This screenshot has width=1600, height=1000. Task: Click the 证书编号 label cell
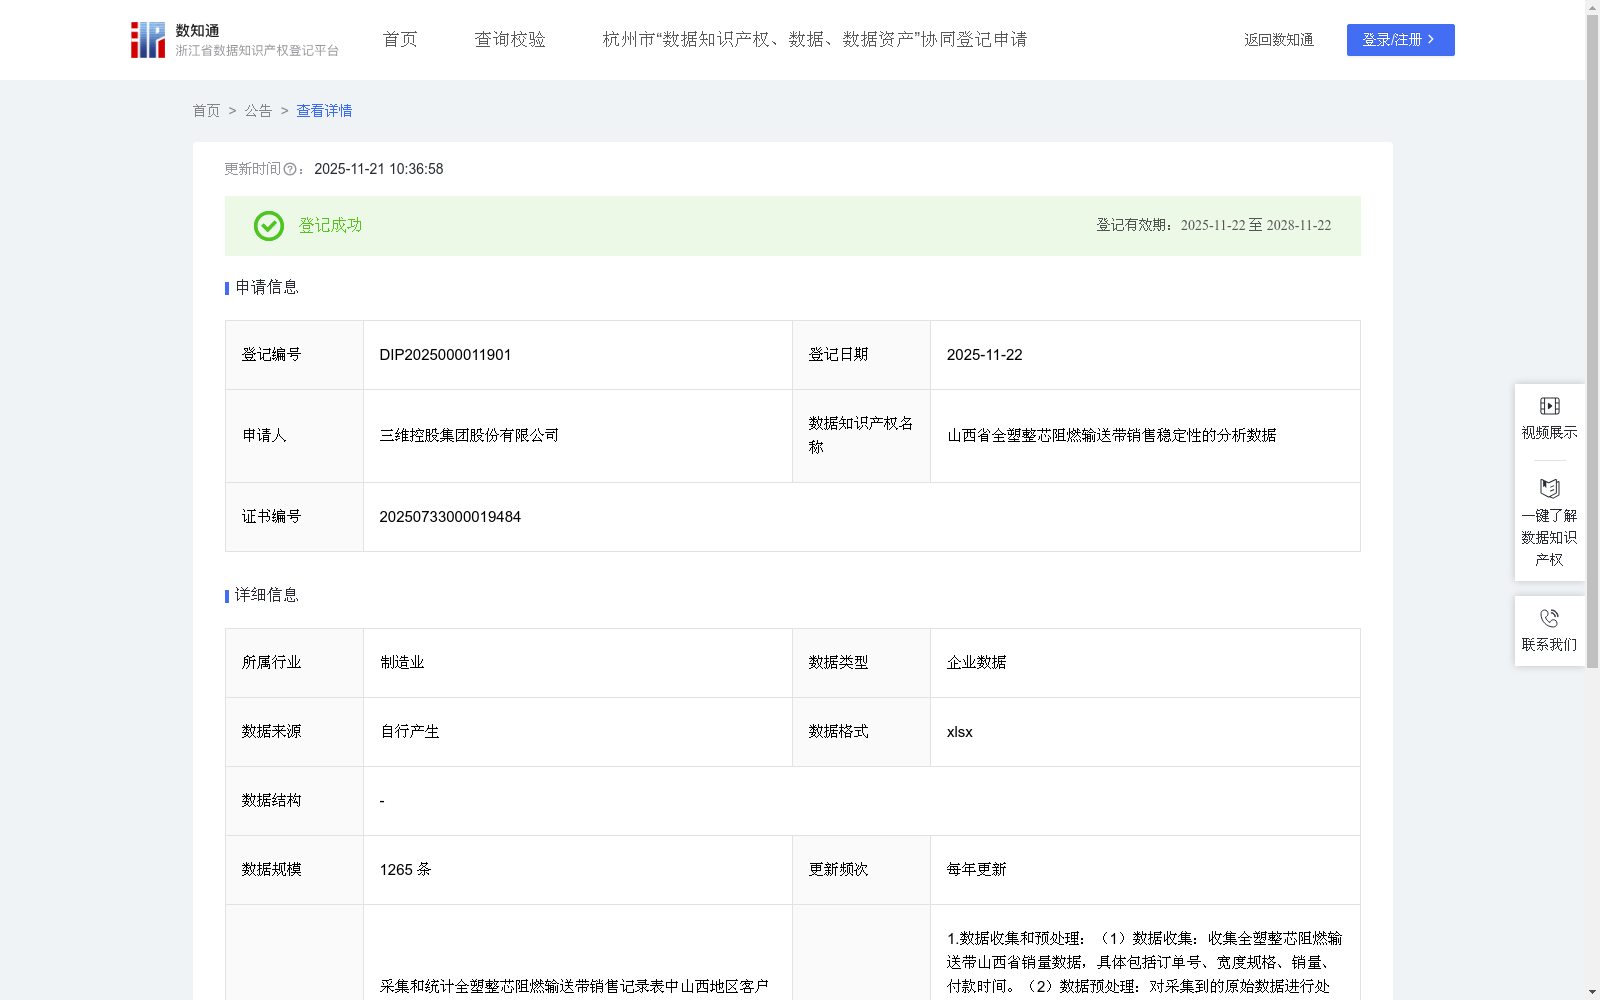[295, 517]
